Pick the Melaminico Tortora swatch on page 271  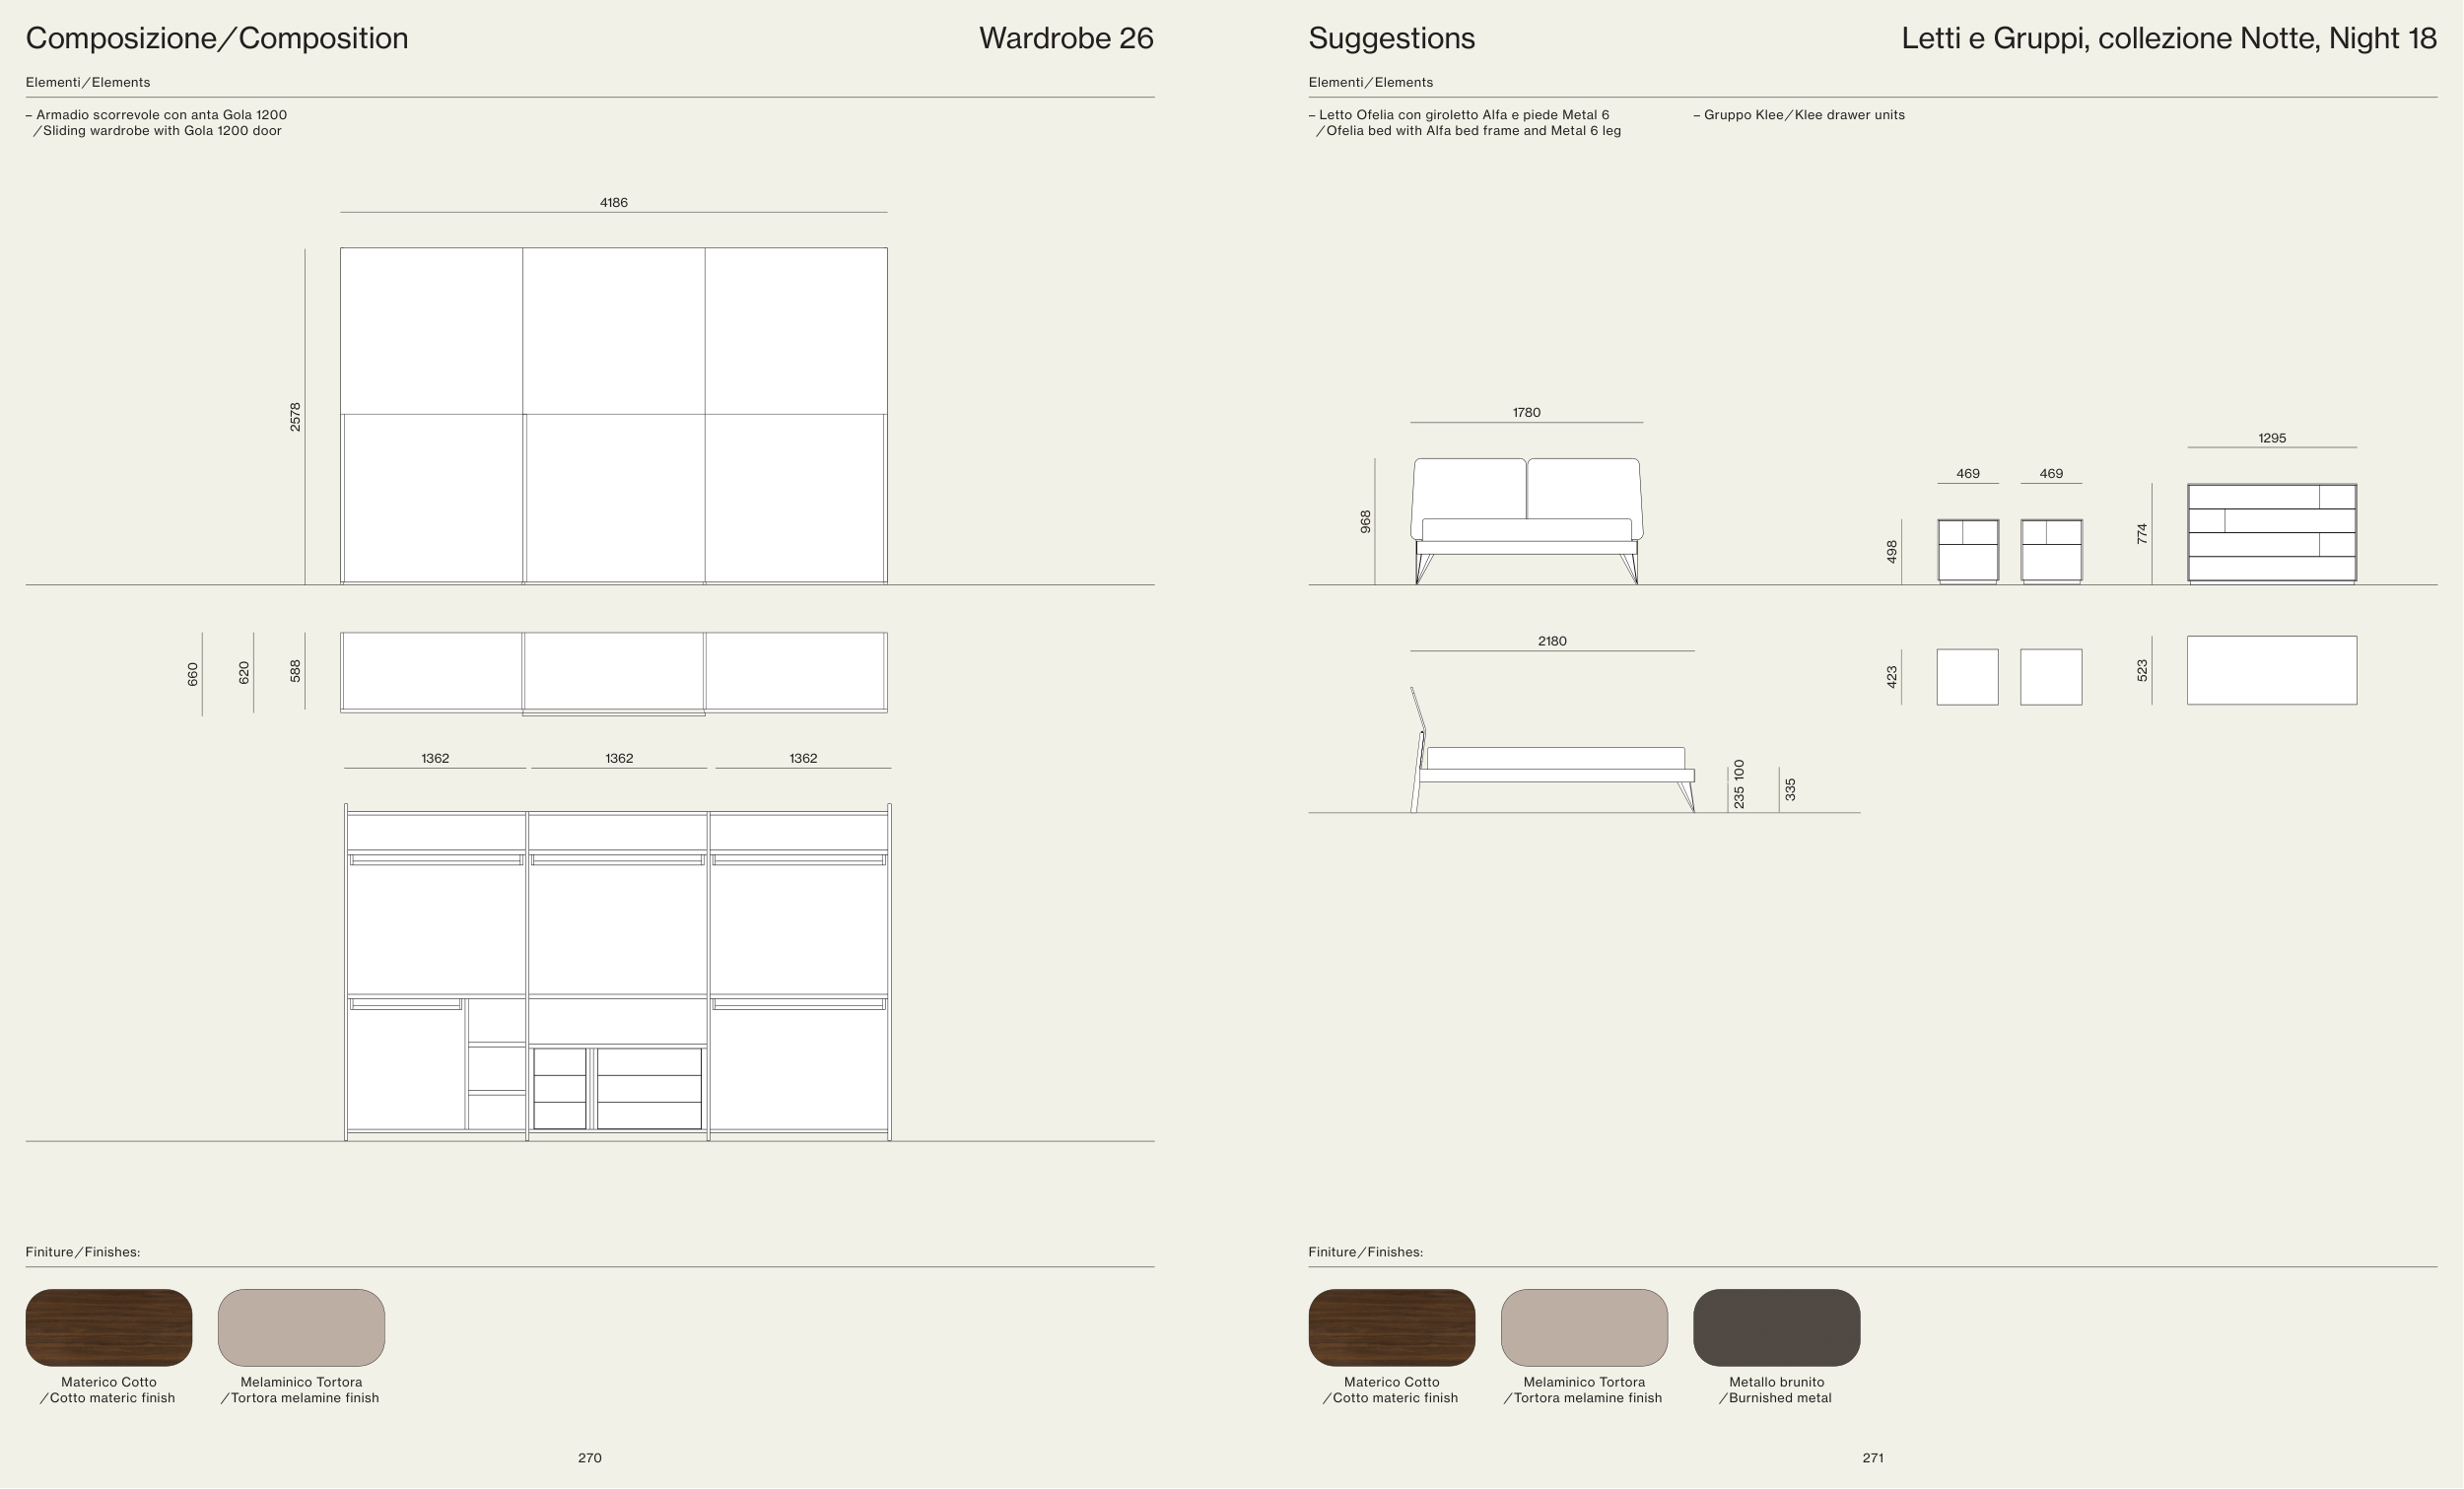[x=1584, y=1327]
